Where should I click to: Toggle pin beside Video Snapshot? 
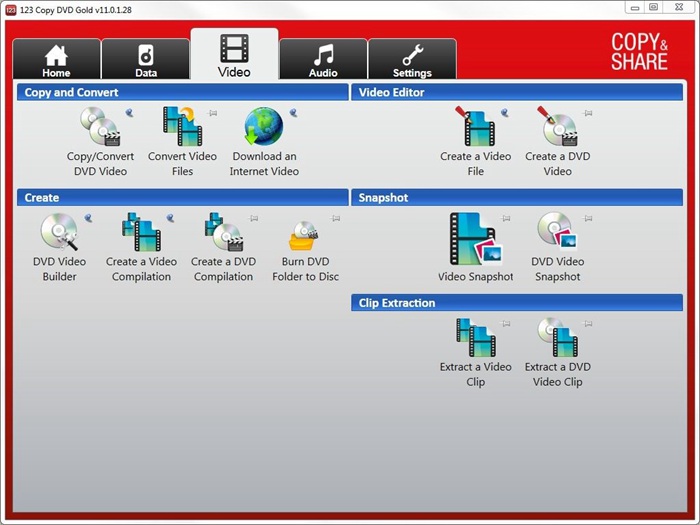pos(506,218)
